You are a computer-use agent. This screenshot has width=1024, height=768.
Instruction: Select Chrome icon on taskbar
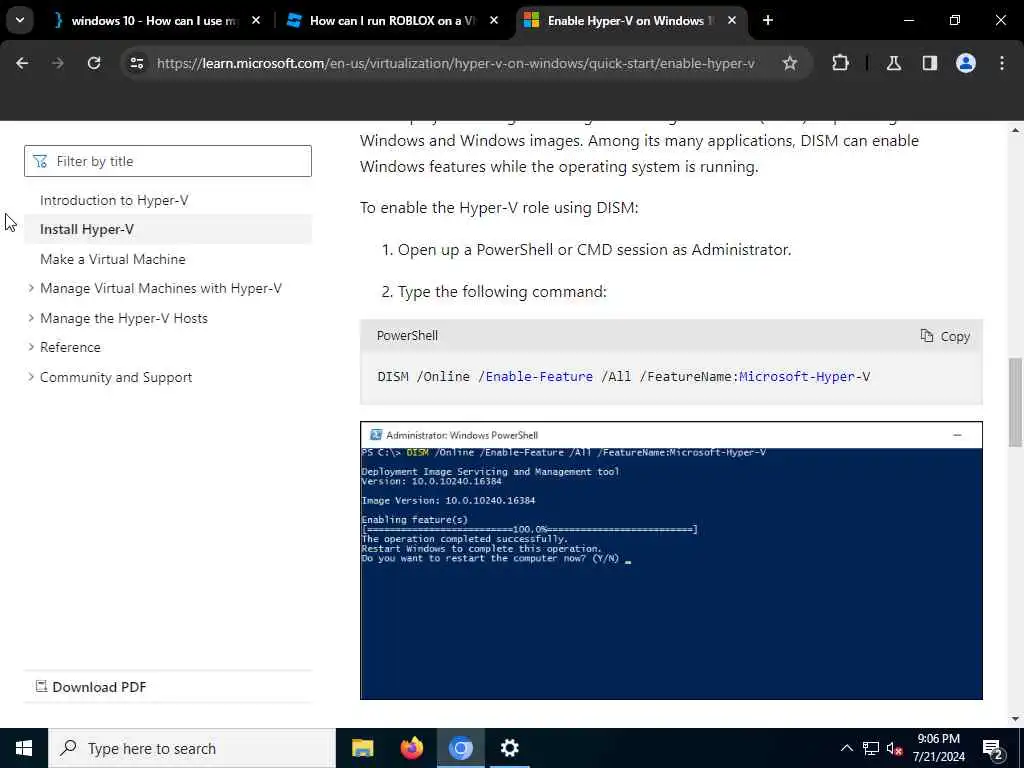click(460, 748)
